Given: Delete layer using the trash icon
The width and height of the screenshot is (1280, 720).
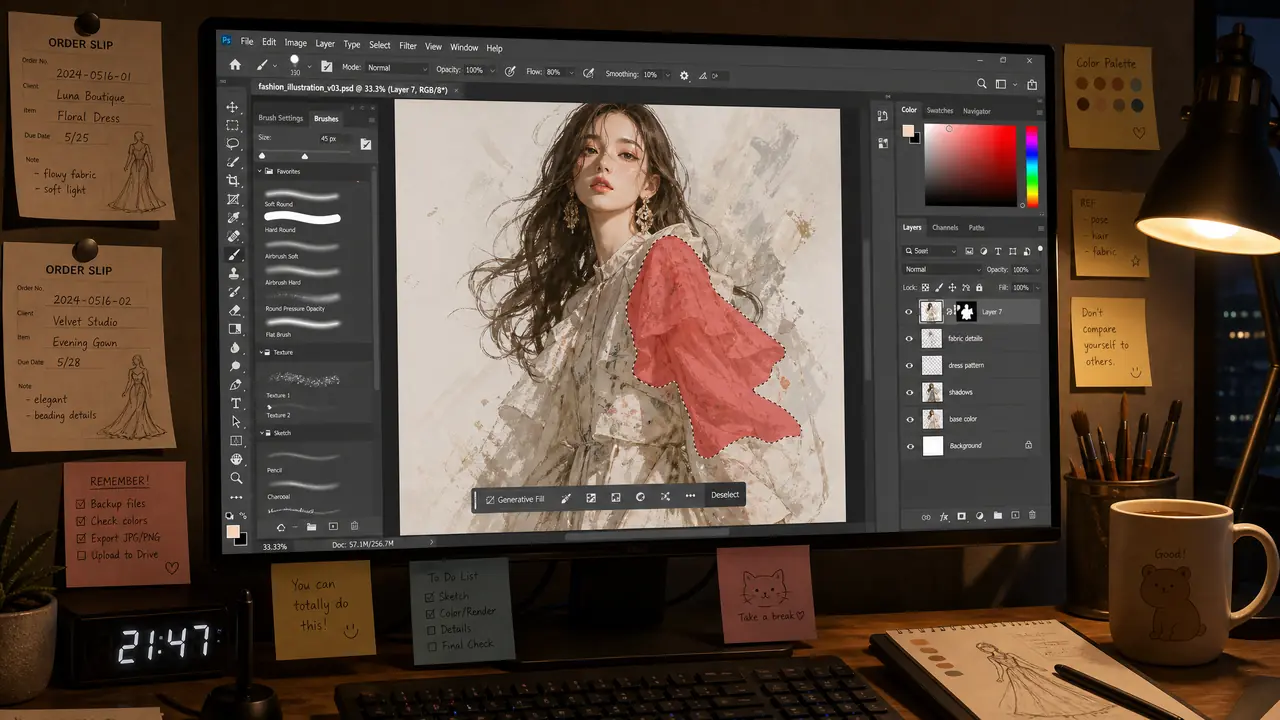Looking at the screenshot, I should click(x=1033, y=516).
